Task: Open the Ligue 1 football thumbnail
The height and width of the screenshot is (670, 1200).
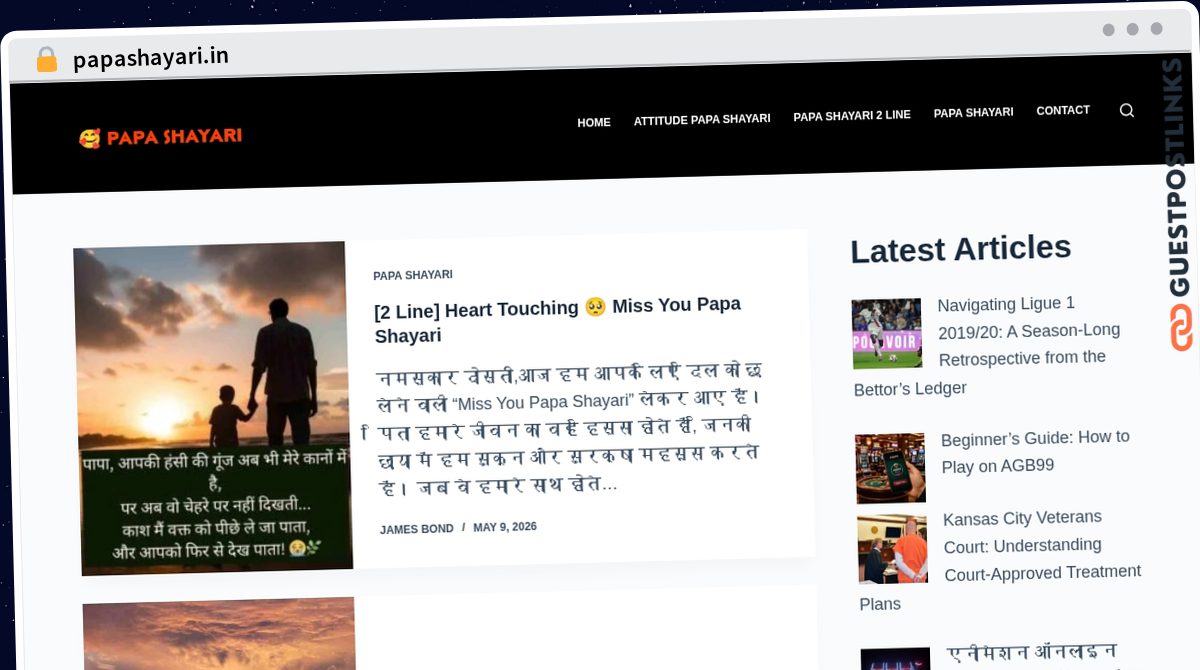Action: click(887, 334)
